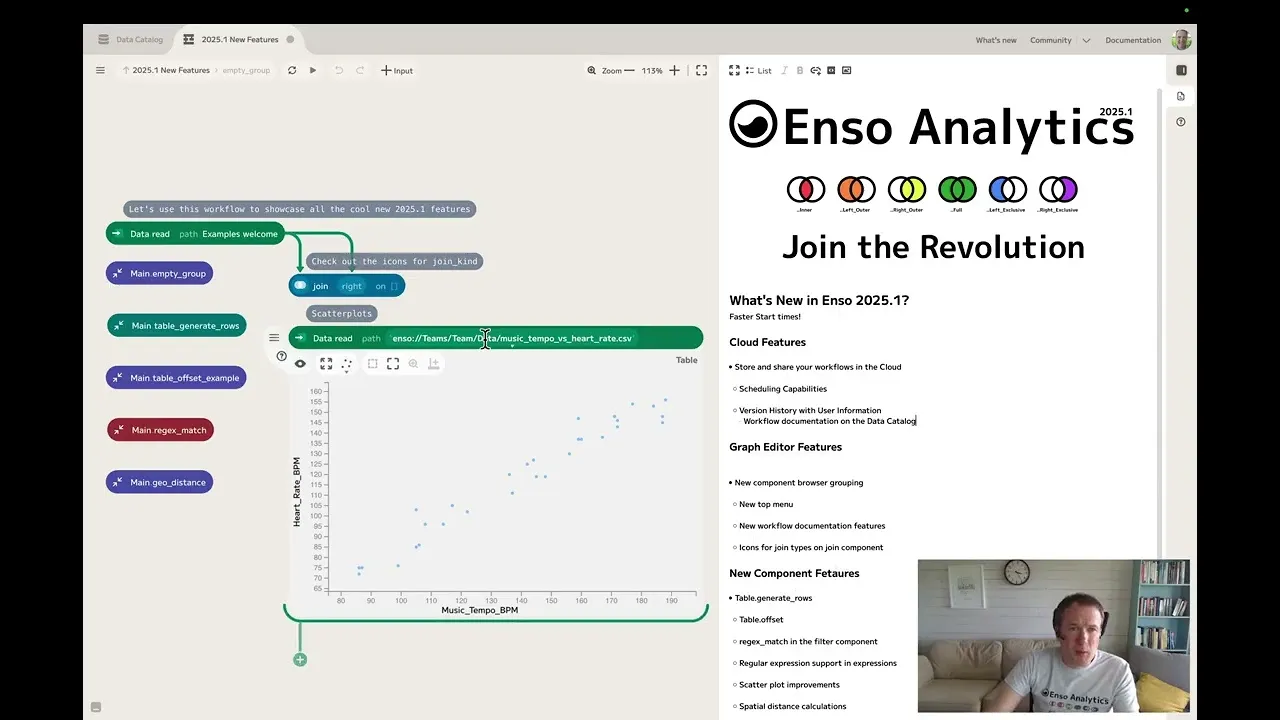1280x720 pixels.
Task: Click the 'Scheduling Capabilities' bullet text
Action: coord(783,389)
